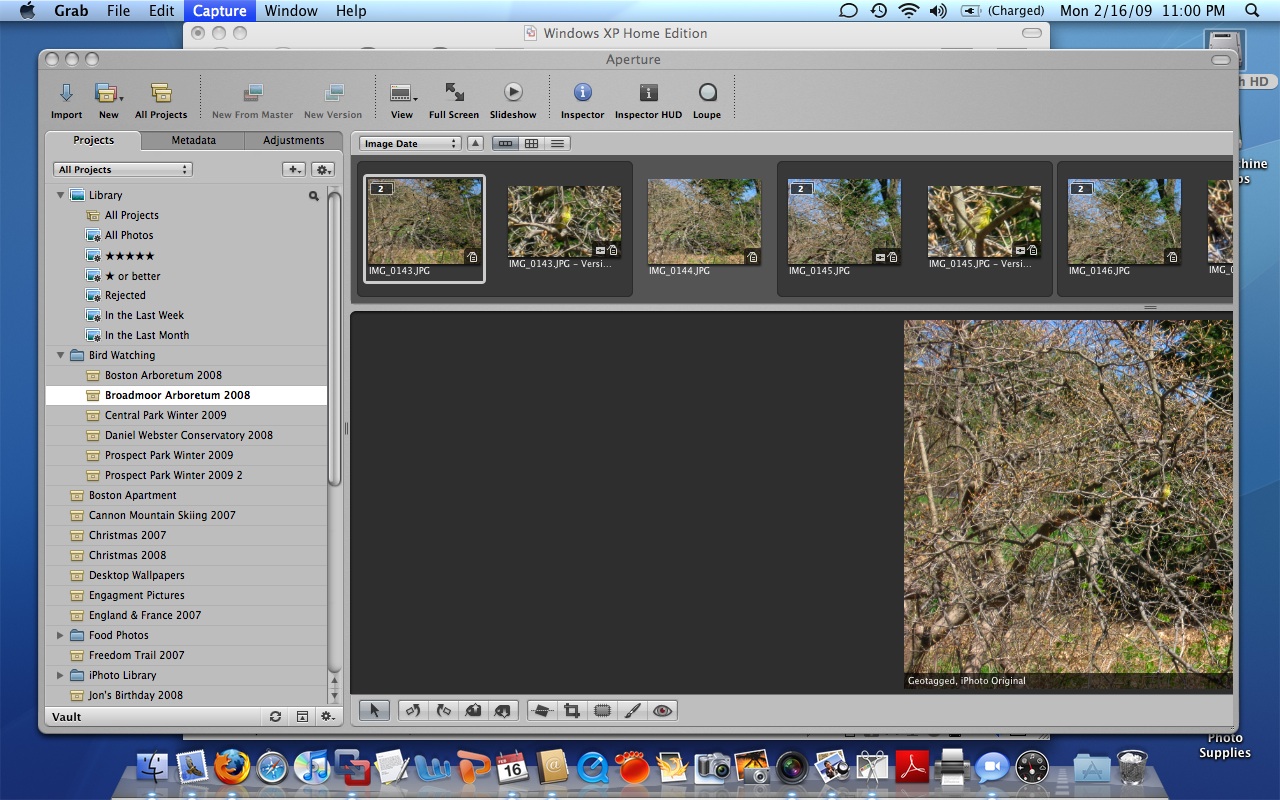Switch browser to grid view

pyautogui.click(x=532, y=144)
